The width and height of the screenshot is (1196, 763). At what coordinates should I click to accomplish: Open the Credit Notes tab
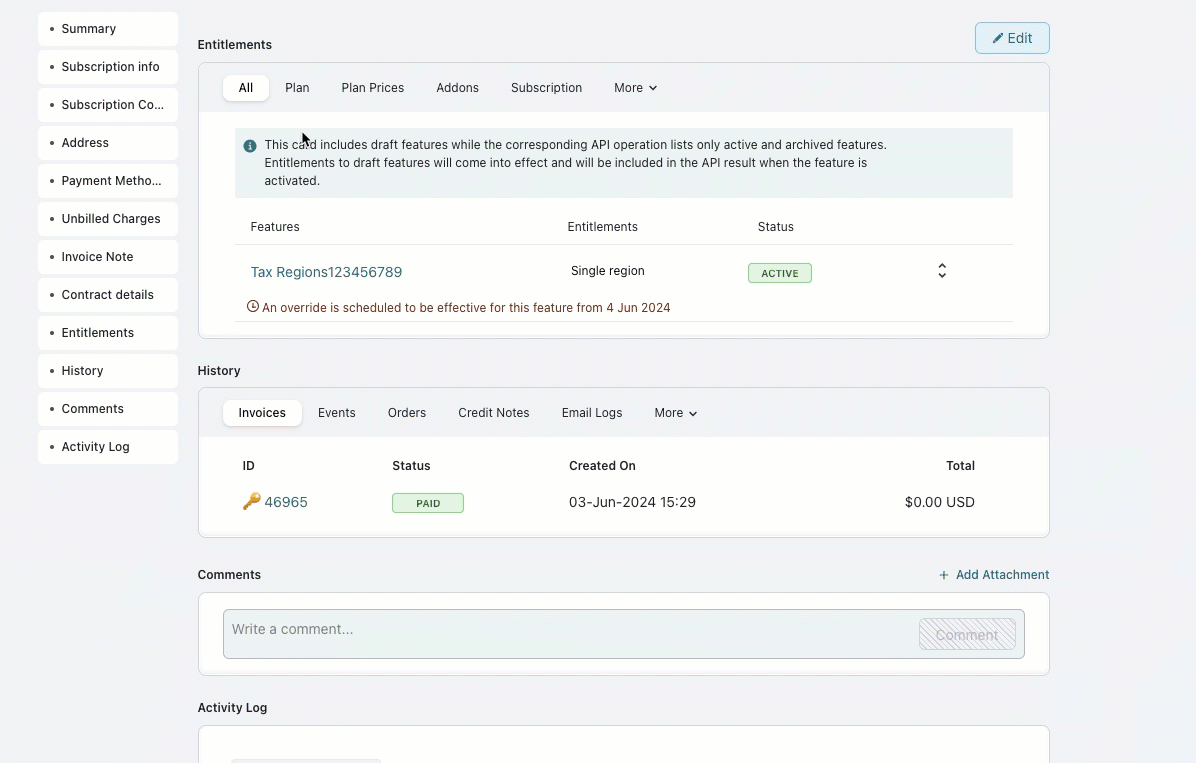tap(494, 413)
